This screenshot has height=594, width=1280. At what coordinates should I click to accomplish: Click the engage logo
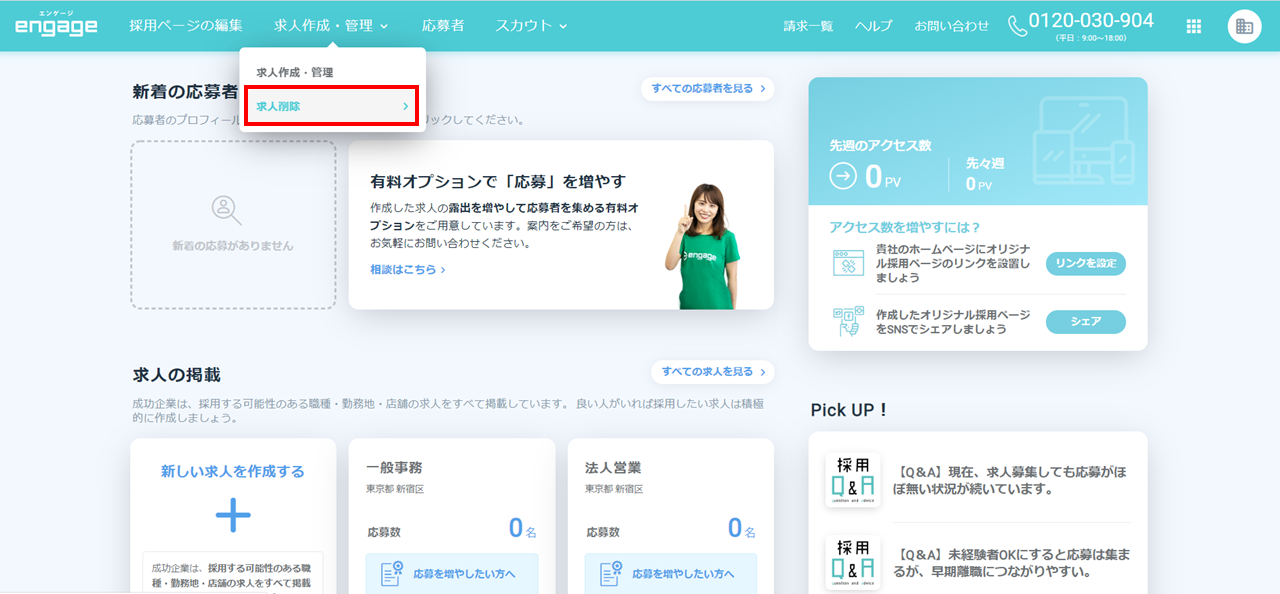click(56, 24)
